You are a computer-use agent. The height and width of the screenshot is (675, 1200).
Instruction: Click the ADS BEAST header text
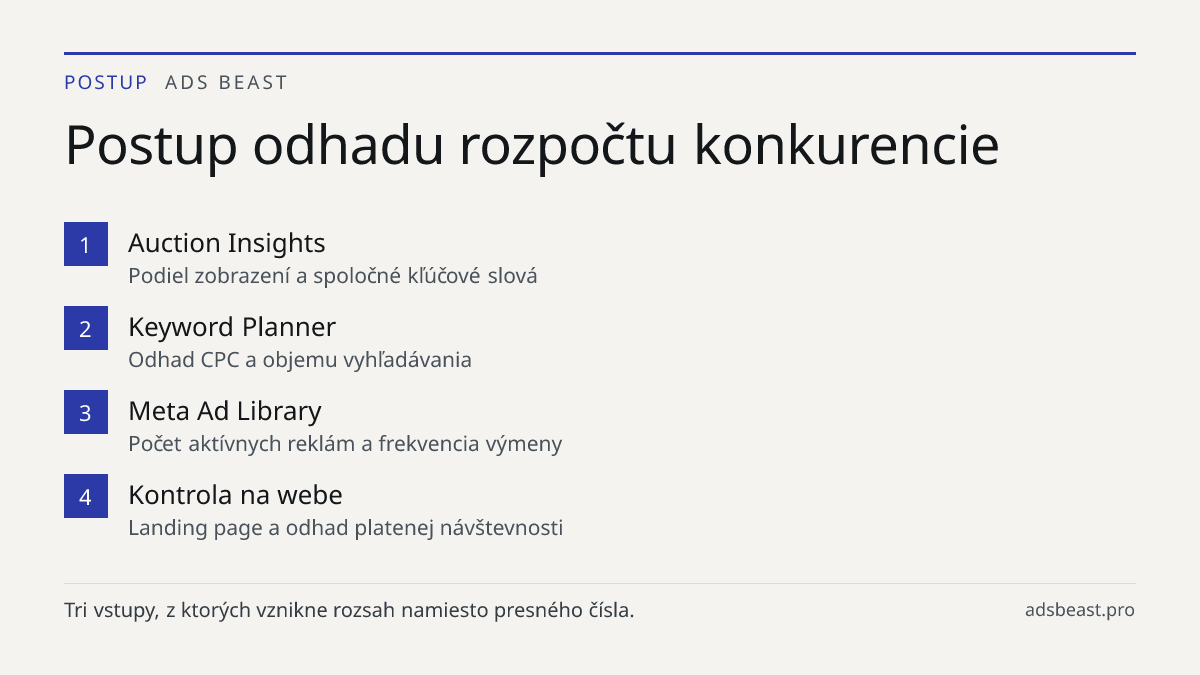pyautogui.click(x=226, y=83)
